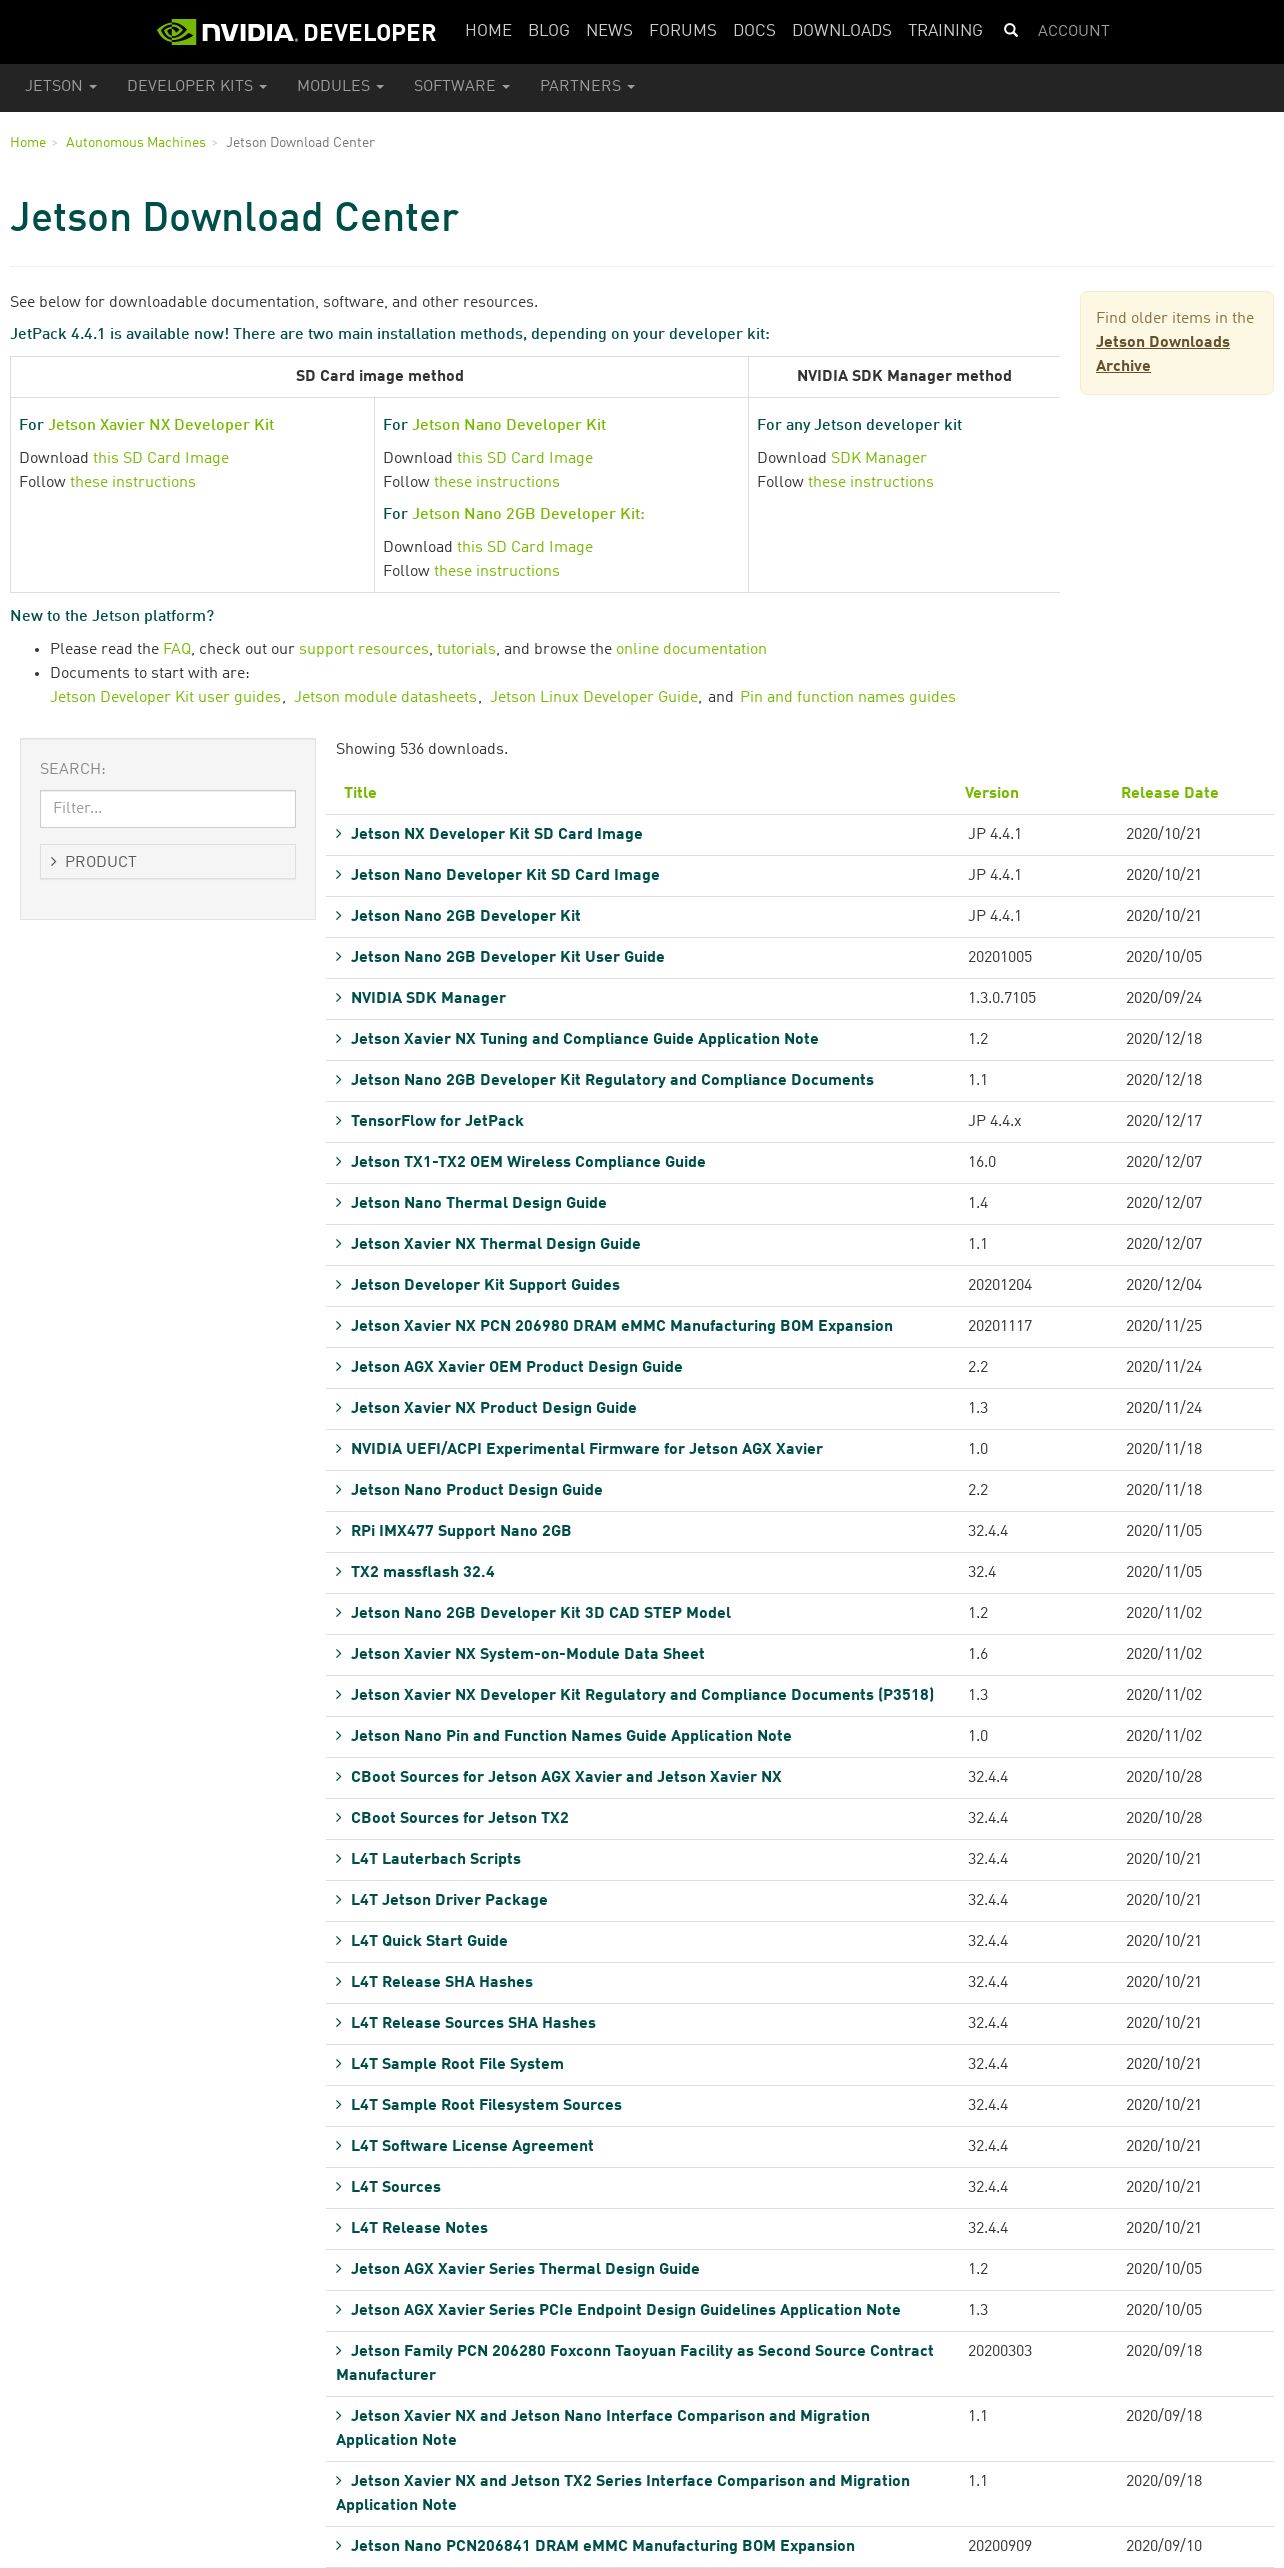Open support resources link
Image resolution: width=1284 pixels, height=2568 pixels.
point(364,649)
